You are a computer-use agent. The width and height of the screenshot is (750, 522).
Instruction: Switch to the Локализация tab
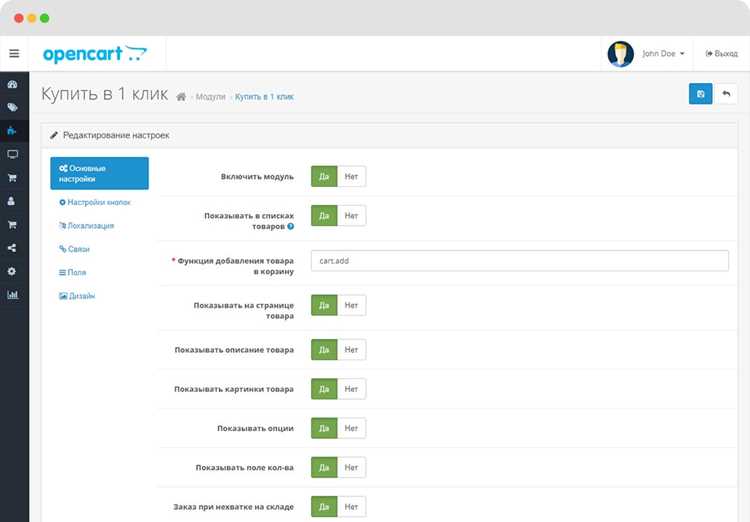[87, 226]
